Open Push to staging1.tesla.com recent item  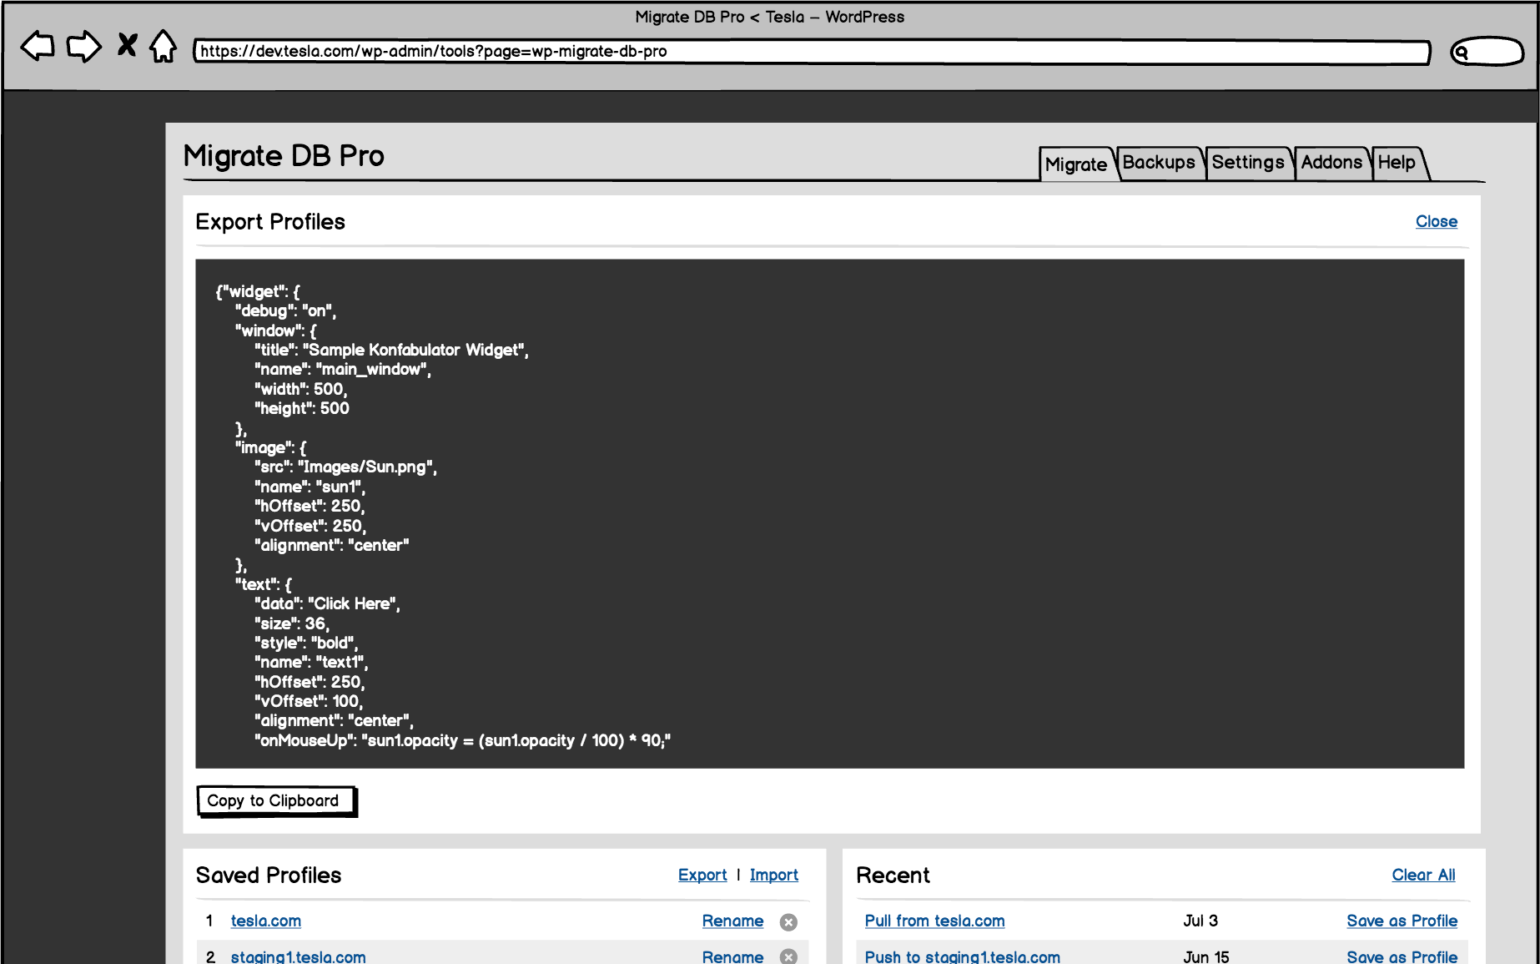[x=962, y=956]
